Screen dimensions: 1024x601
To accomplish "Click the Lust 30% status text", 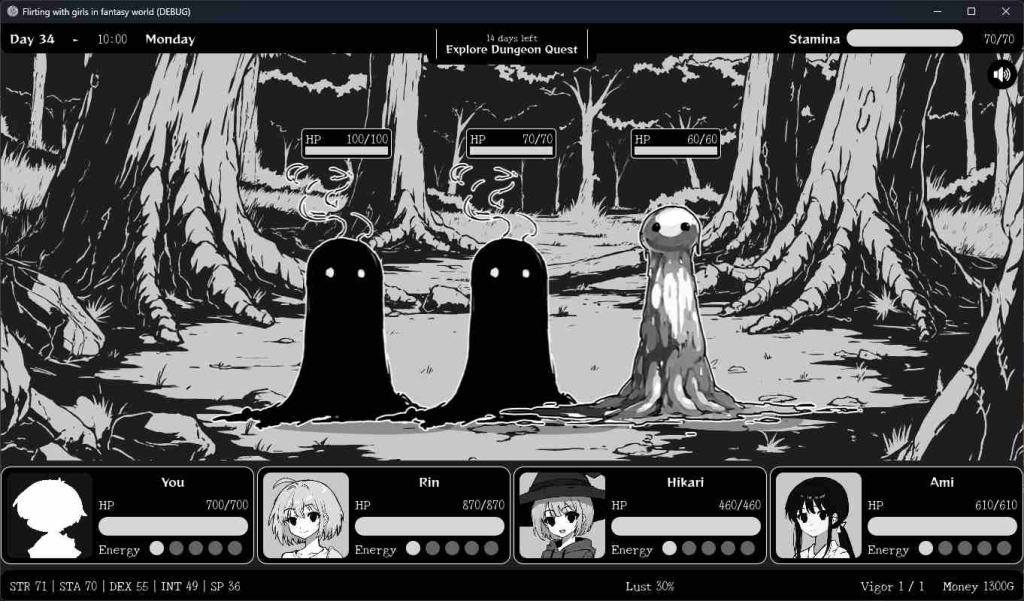I will [x=652, y=586].
